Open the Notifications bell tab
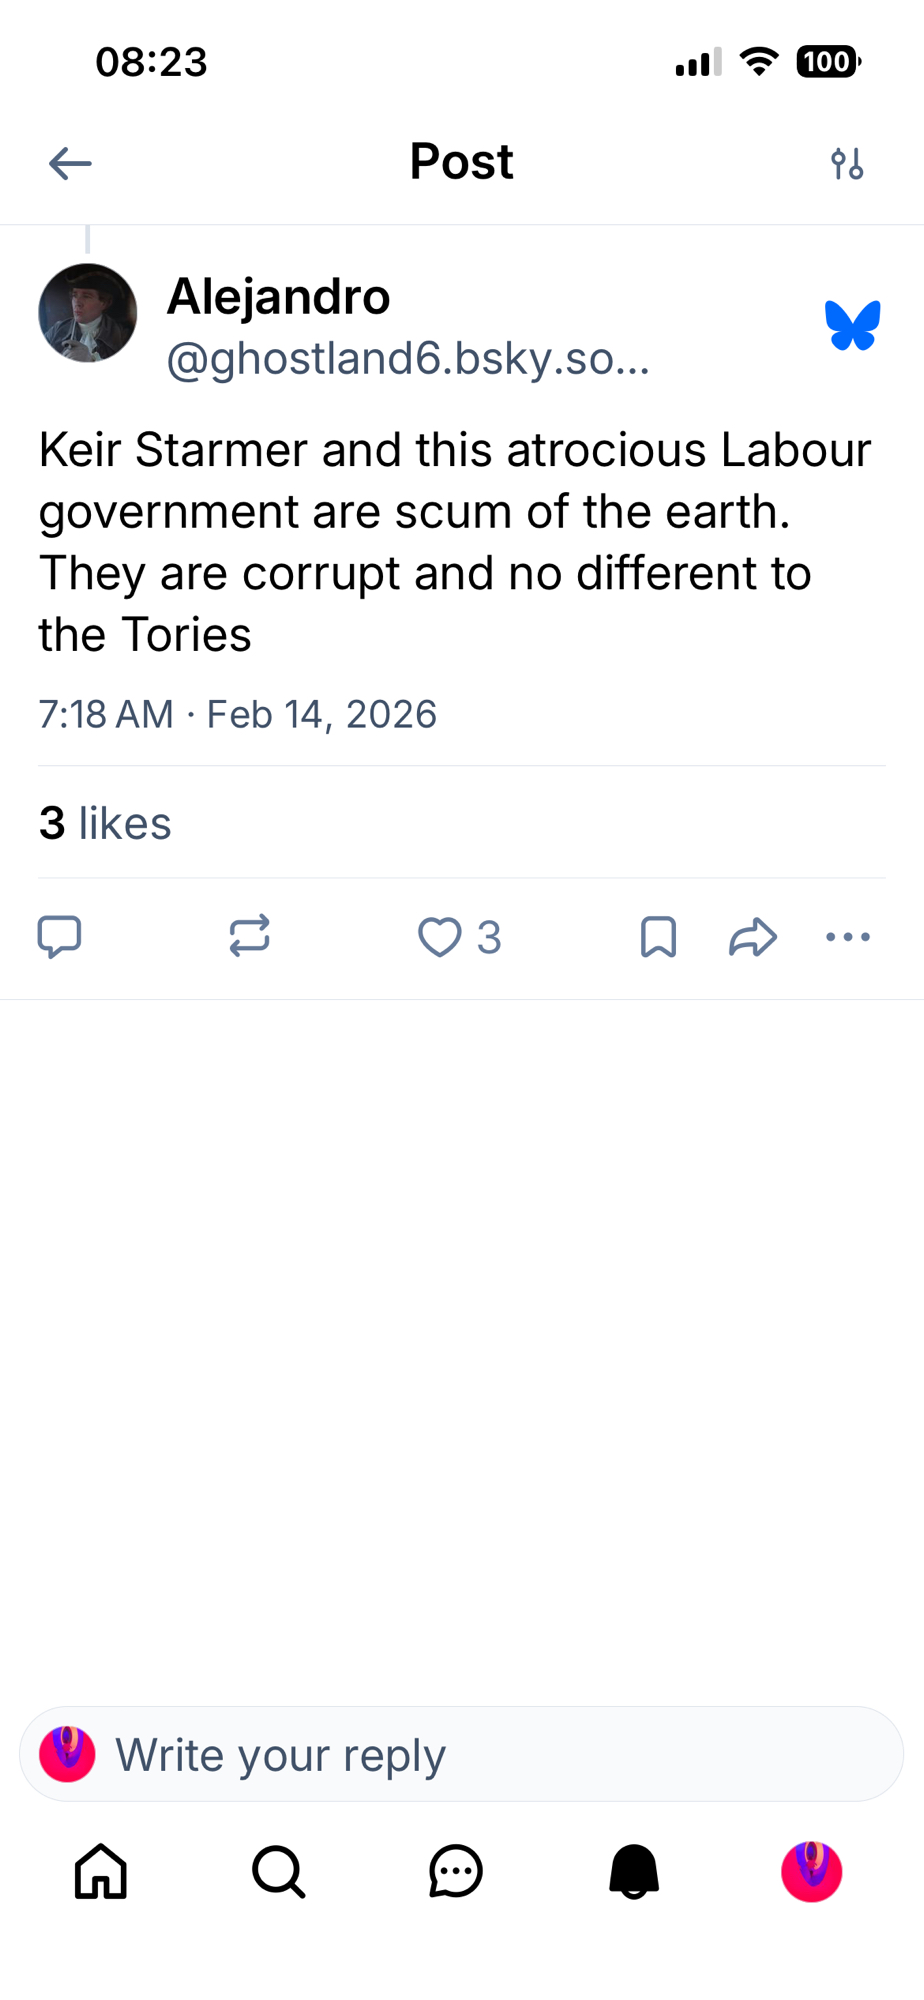The height and width of the screenshot is (2000, 924). [x=634, y=1871]
